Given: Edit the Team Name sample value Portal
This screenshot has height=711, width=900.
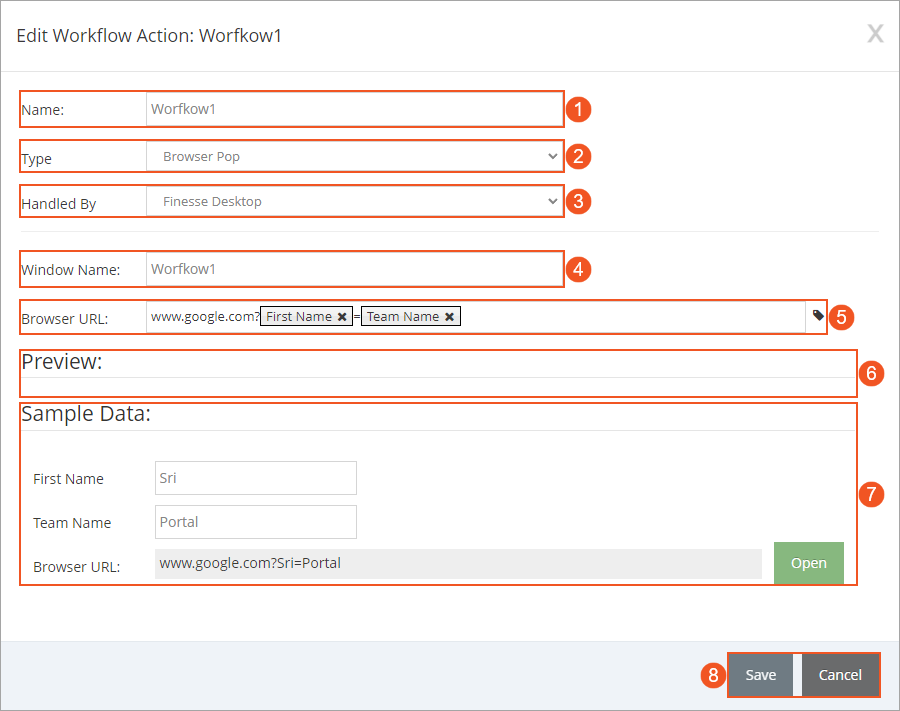Looking at the screenshot, I should coord(255,521).
